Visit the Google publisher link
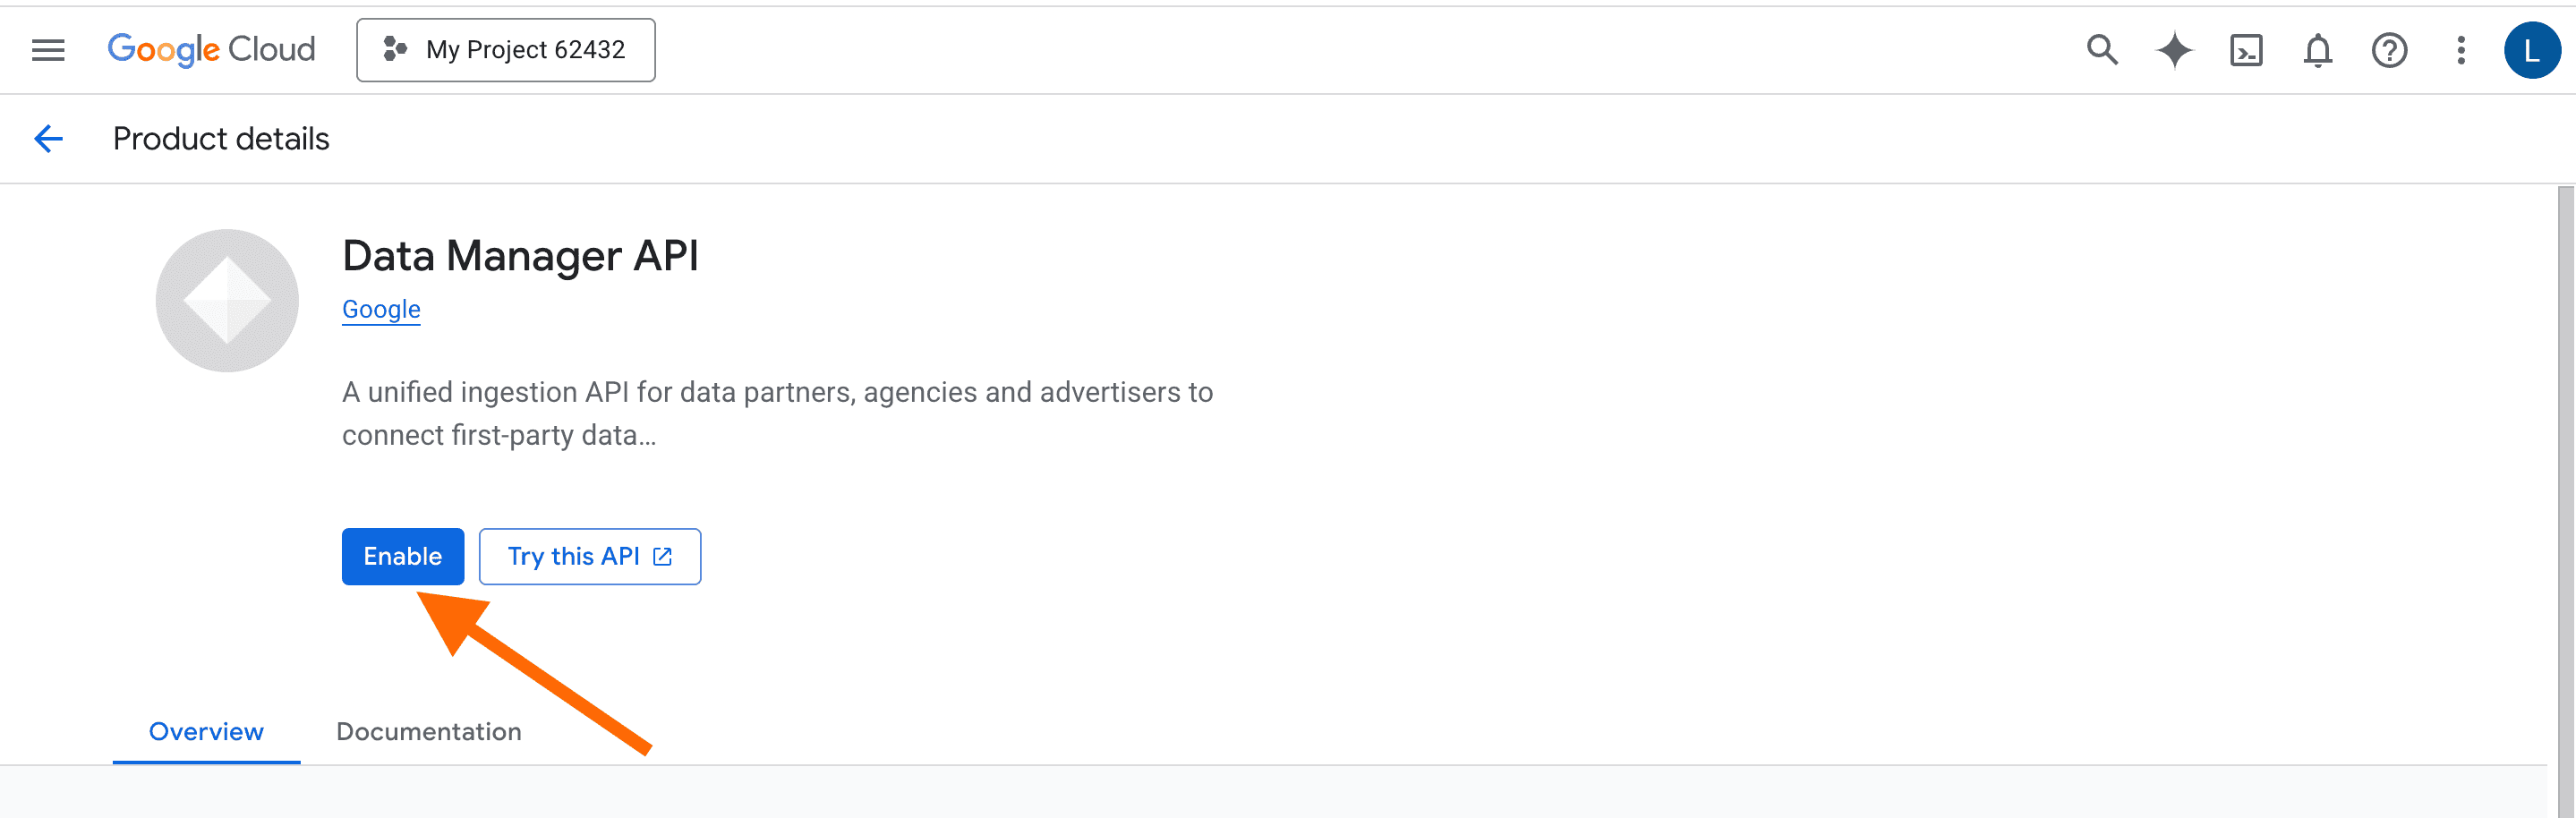 pyautogui.click(x=381, y=309)
